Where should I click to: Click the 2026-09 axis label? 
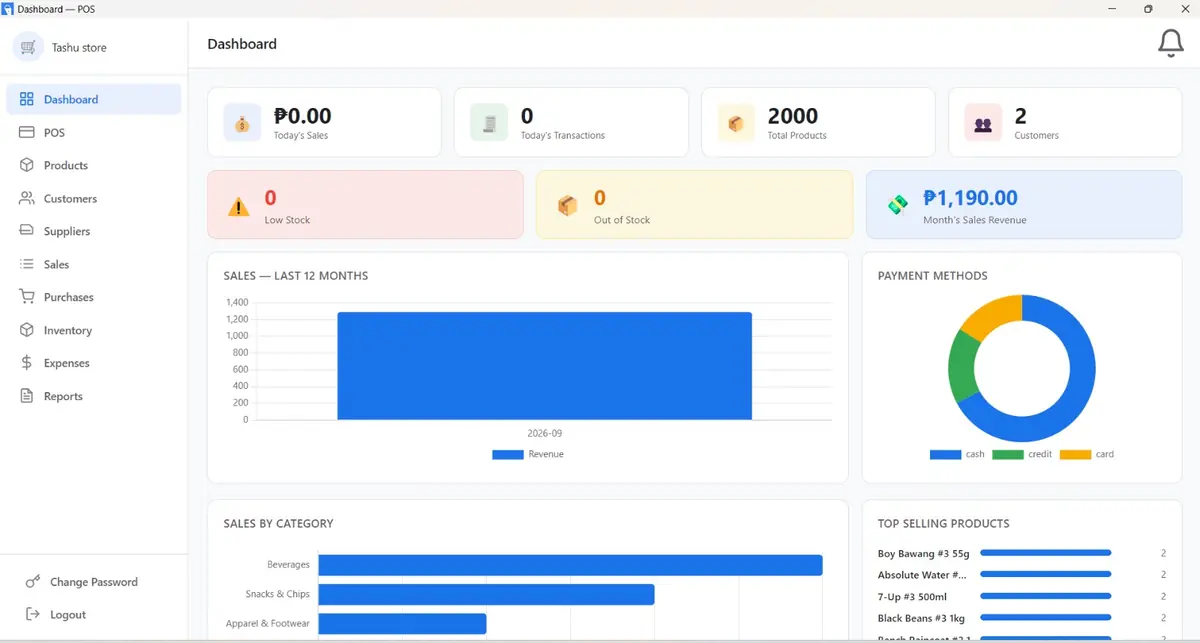pos(545,434)
